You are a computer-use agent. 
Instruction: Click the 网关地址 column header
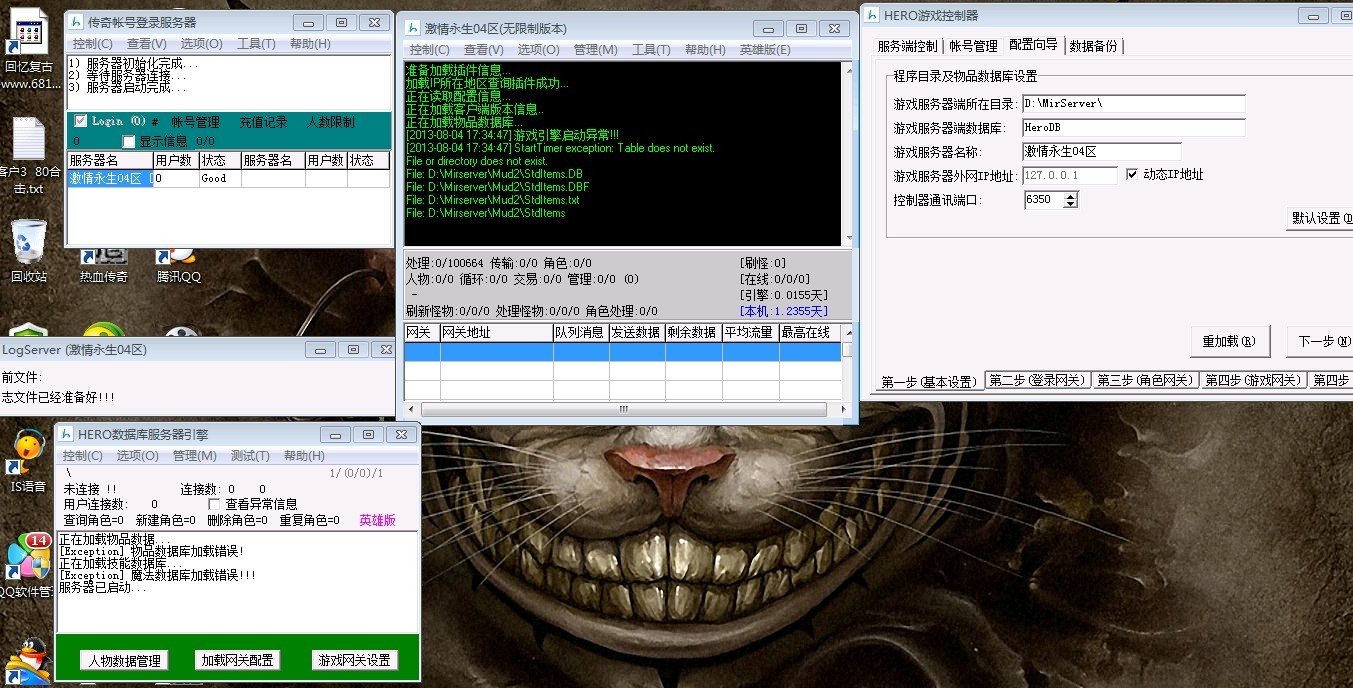coord(496,332)
